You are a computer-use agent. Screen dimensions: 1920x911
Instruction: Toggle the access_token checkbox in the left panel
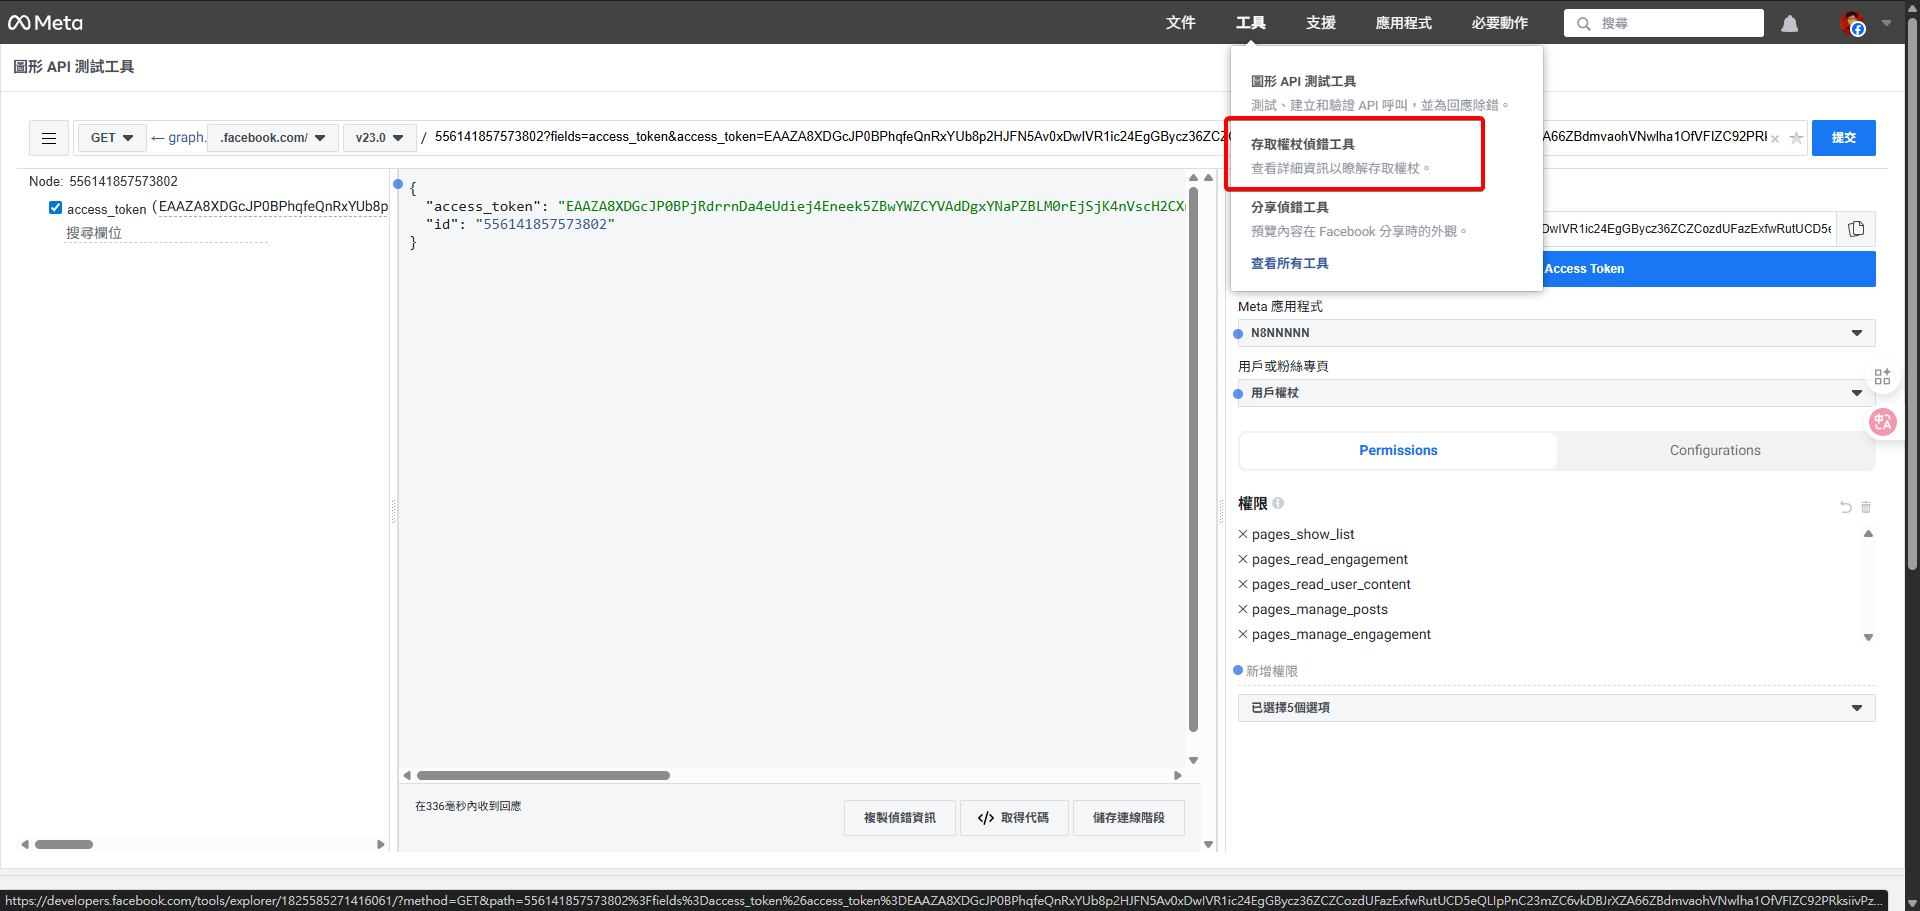[x=56, y=207]
